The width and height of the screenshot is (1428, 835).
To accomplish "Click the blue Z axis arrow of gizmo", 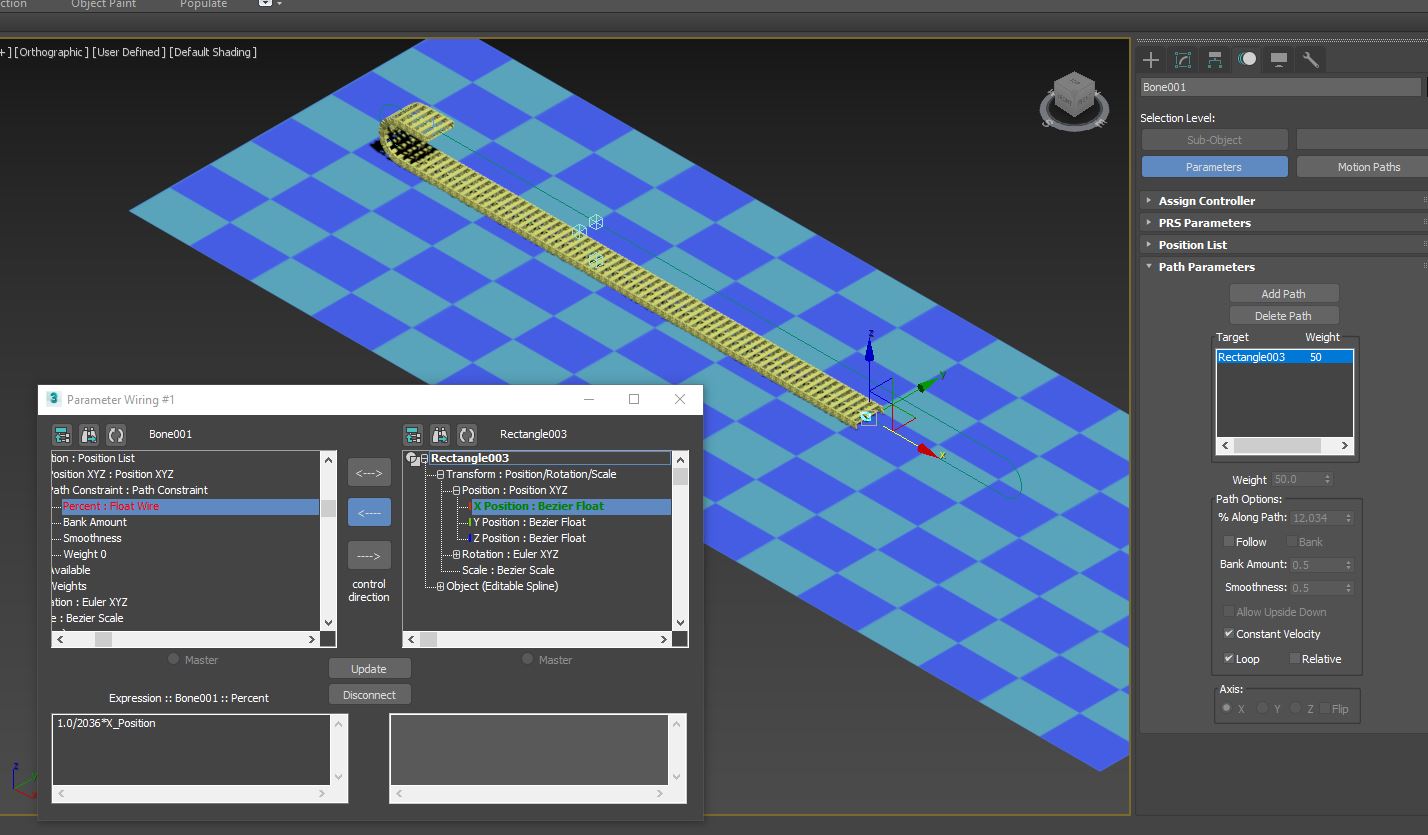I will pyautogui.click(x=871, y=350).
